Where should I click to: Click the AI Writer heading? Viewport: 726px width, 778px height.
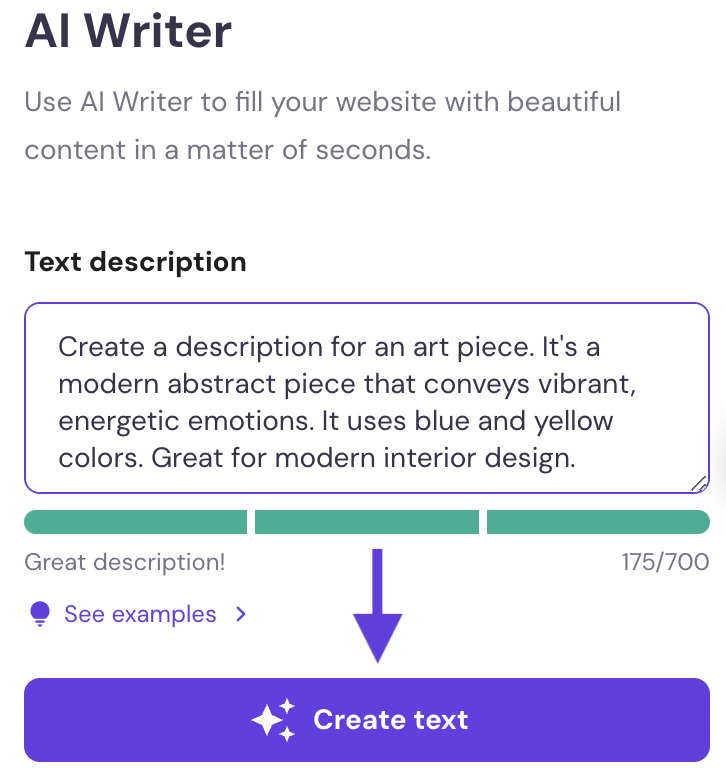[x=128, y=32]
